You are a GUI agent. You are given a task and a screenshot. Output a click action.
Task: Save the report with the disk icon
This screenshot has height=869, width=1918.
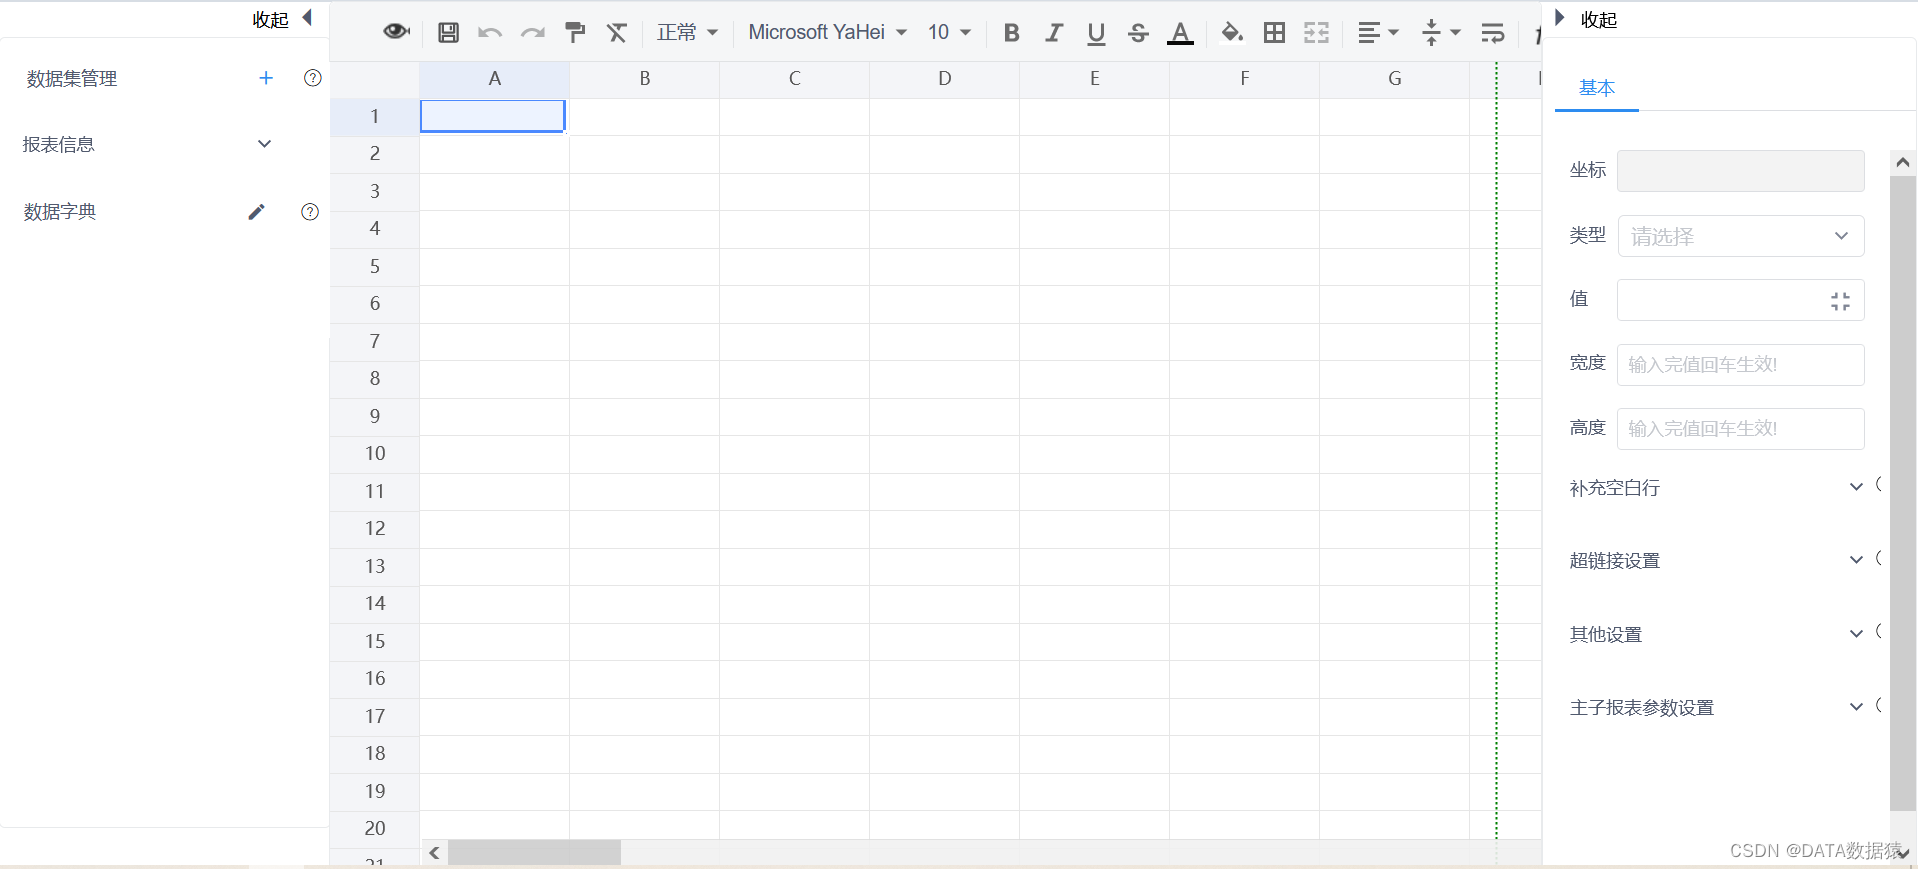tap(448, 32)
